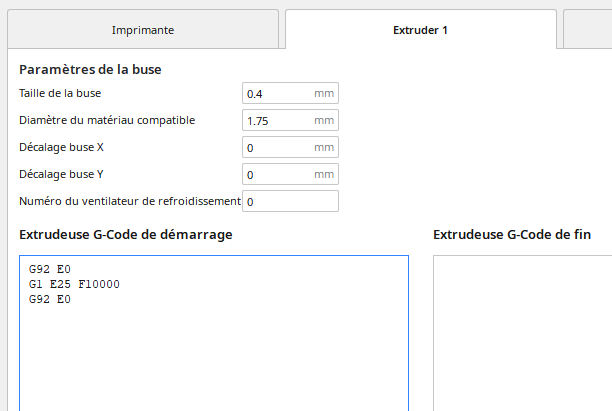Image resolution: width=612 pixels, height=411 pixels.
Task: Select the Extruder 1 tab
Action: pos(420,30)
